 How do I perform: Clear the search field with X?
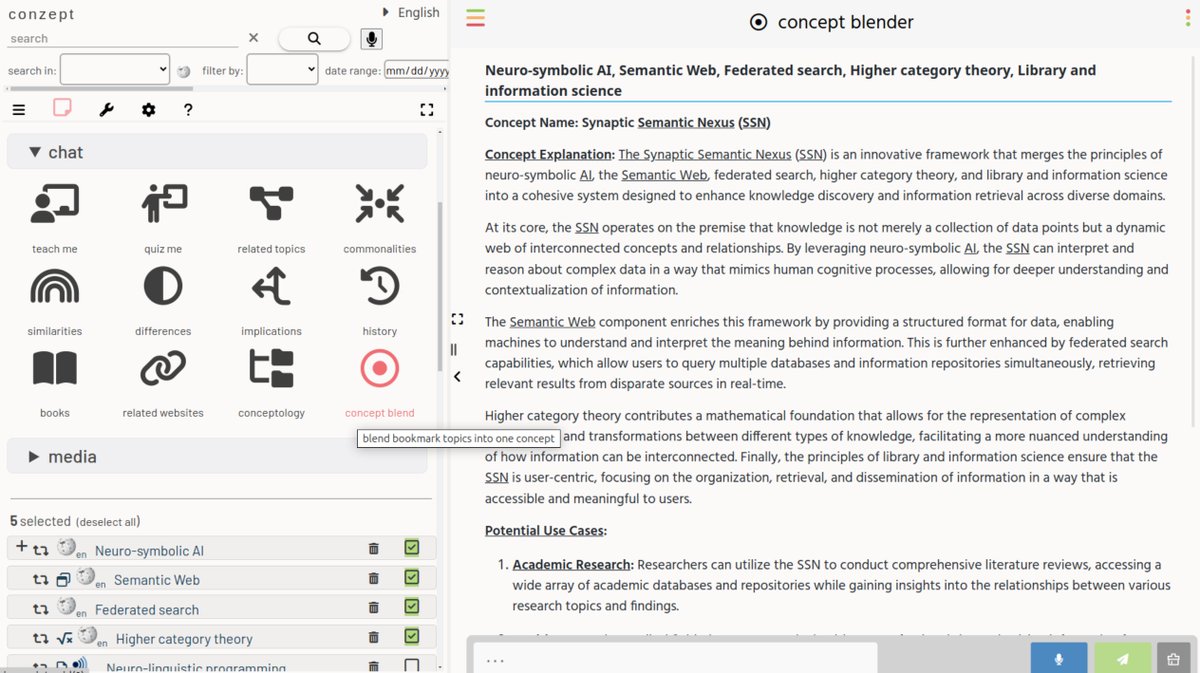point(253,38)
